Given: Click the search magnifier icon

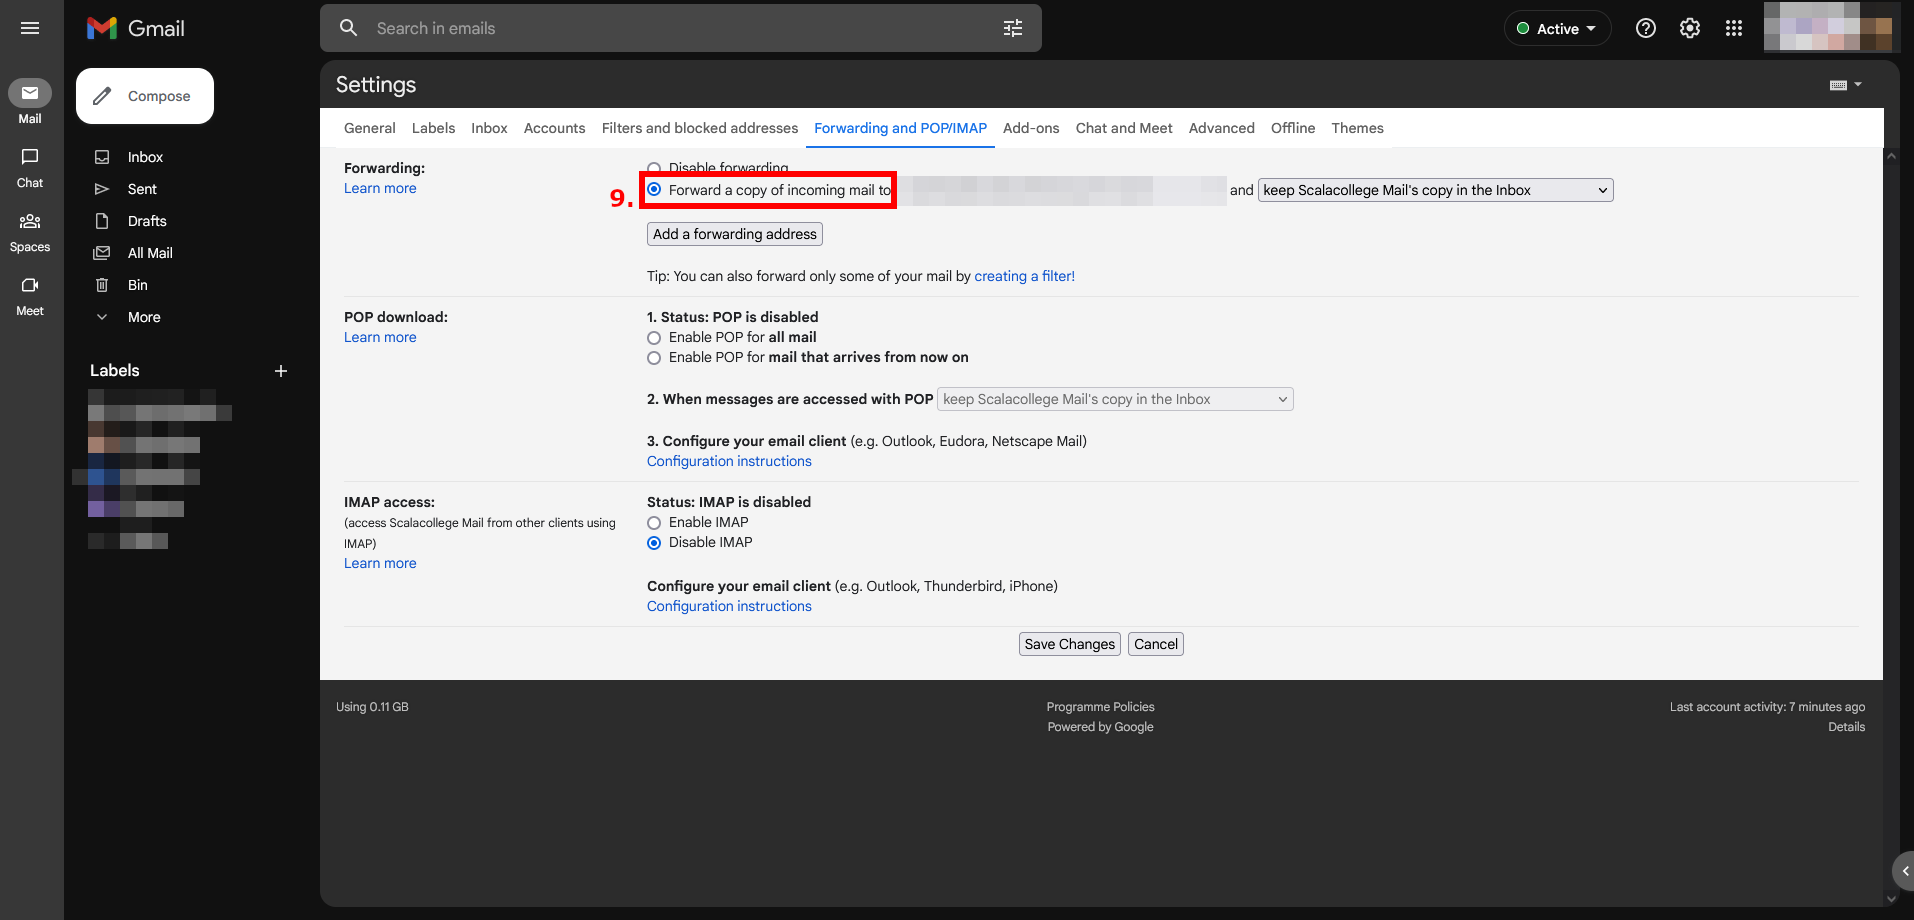Looking at the screenshot, I should [349, 28].
